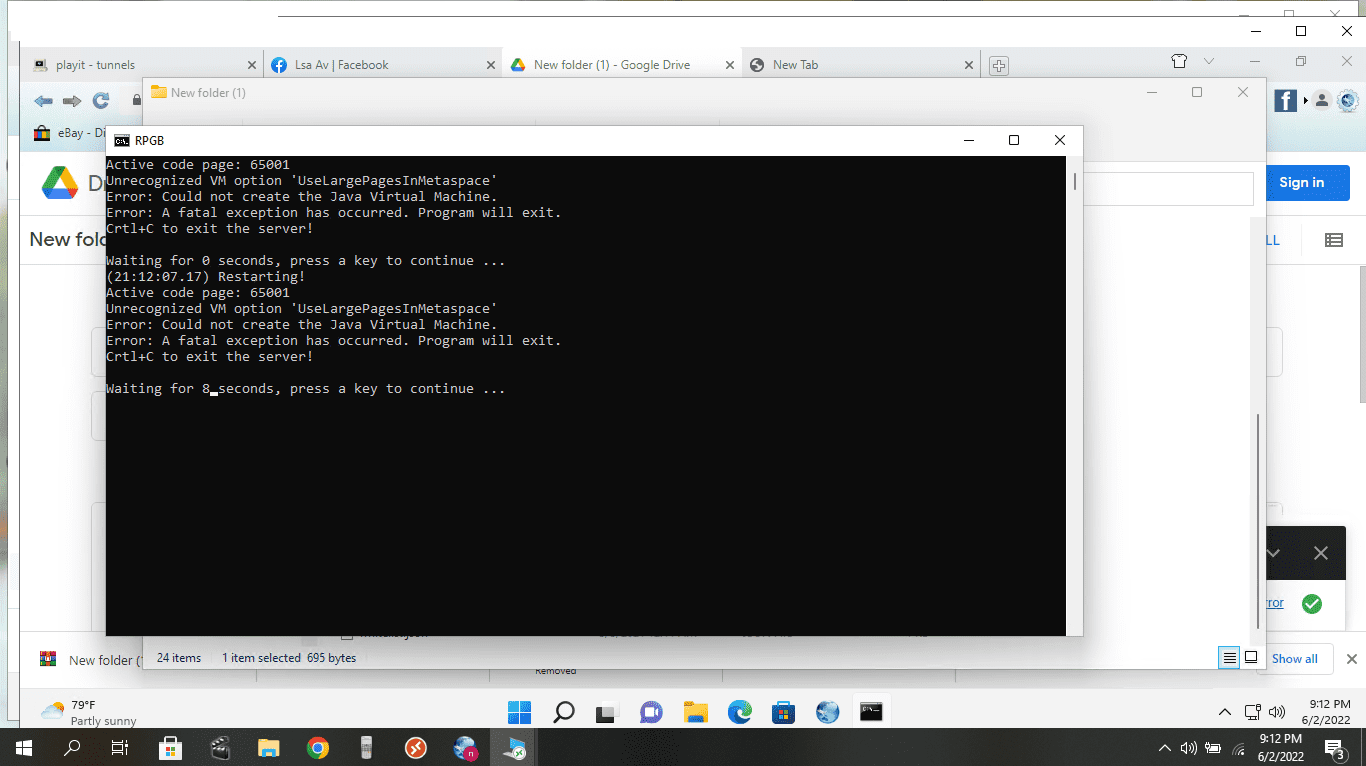Dismiss the Drive notification popup
The width and height of the screenshot is (1366, 766).
[1321, 553]
